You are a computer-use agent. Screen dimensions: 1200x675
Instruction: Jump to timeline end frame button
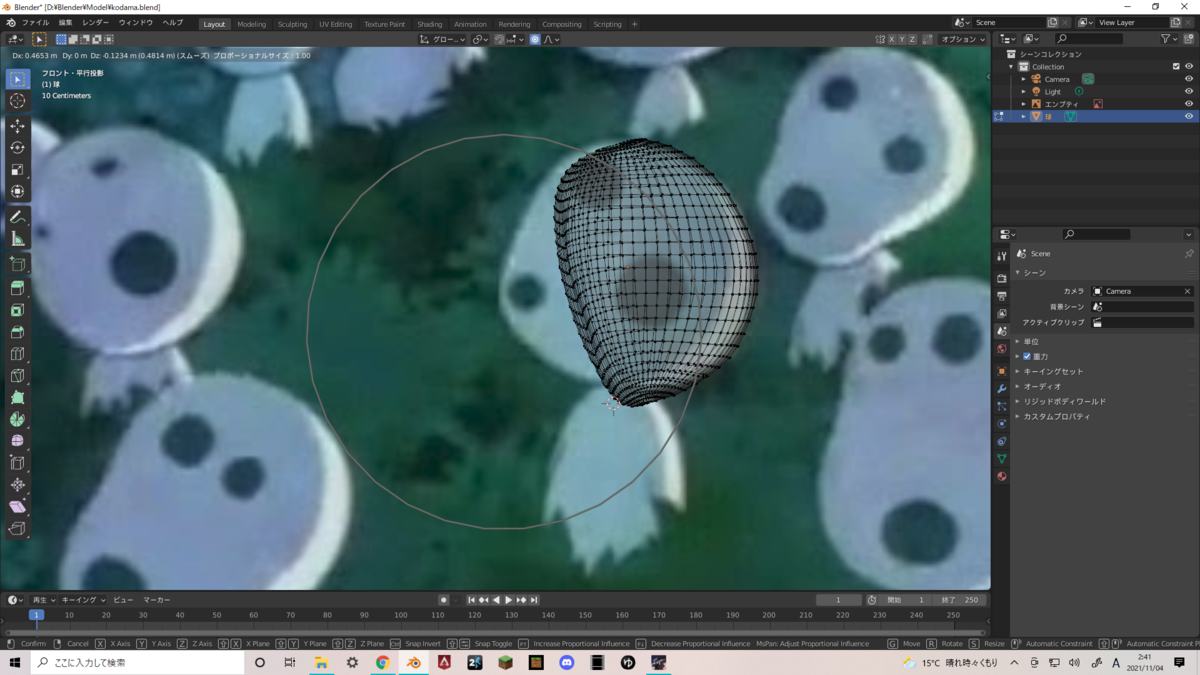(x=534, y=600)
